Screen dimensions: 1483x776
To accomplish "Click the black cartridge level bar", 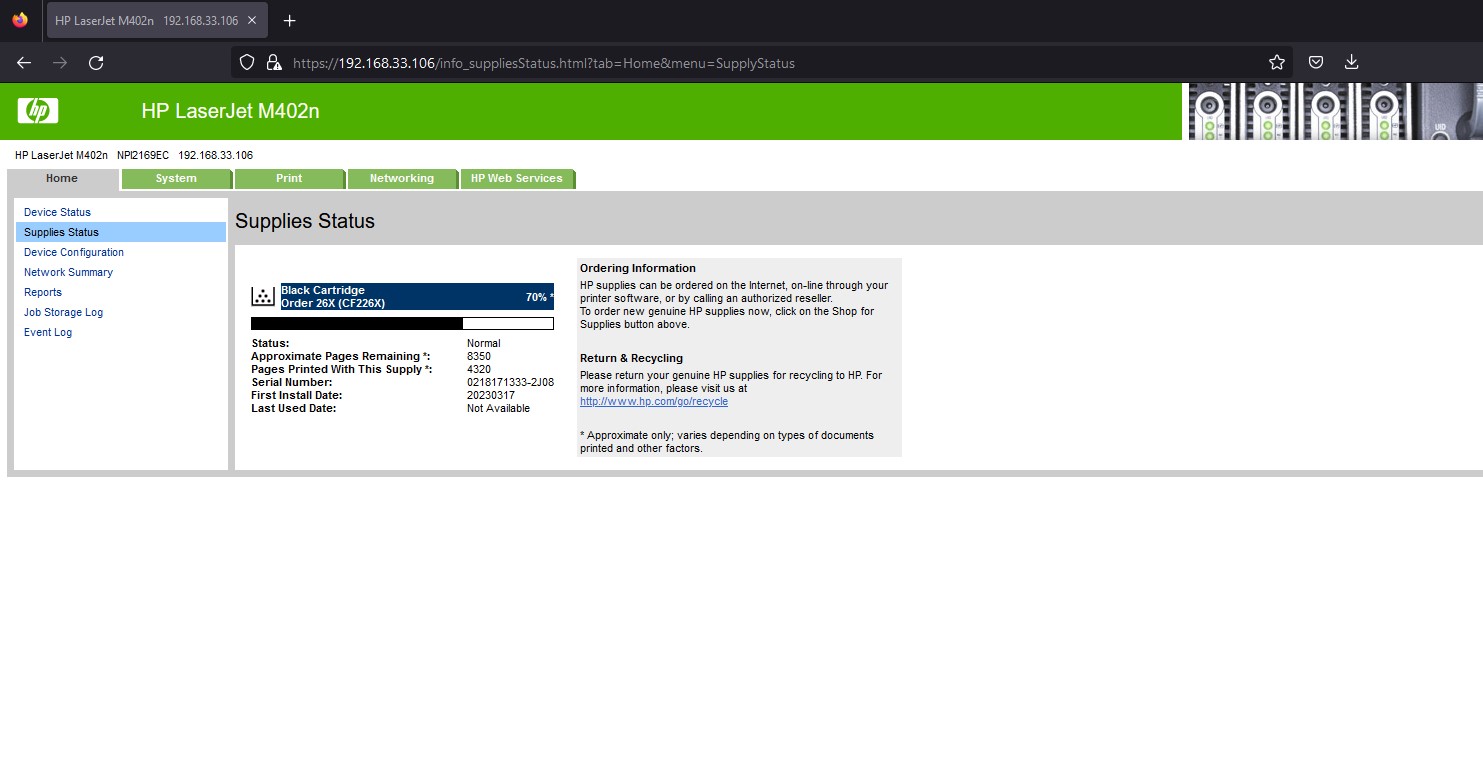I will (x=402, y=323).
